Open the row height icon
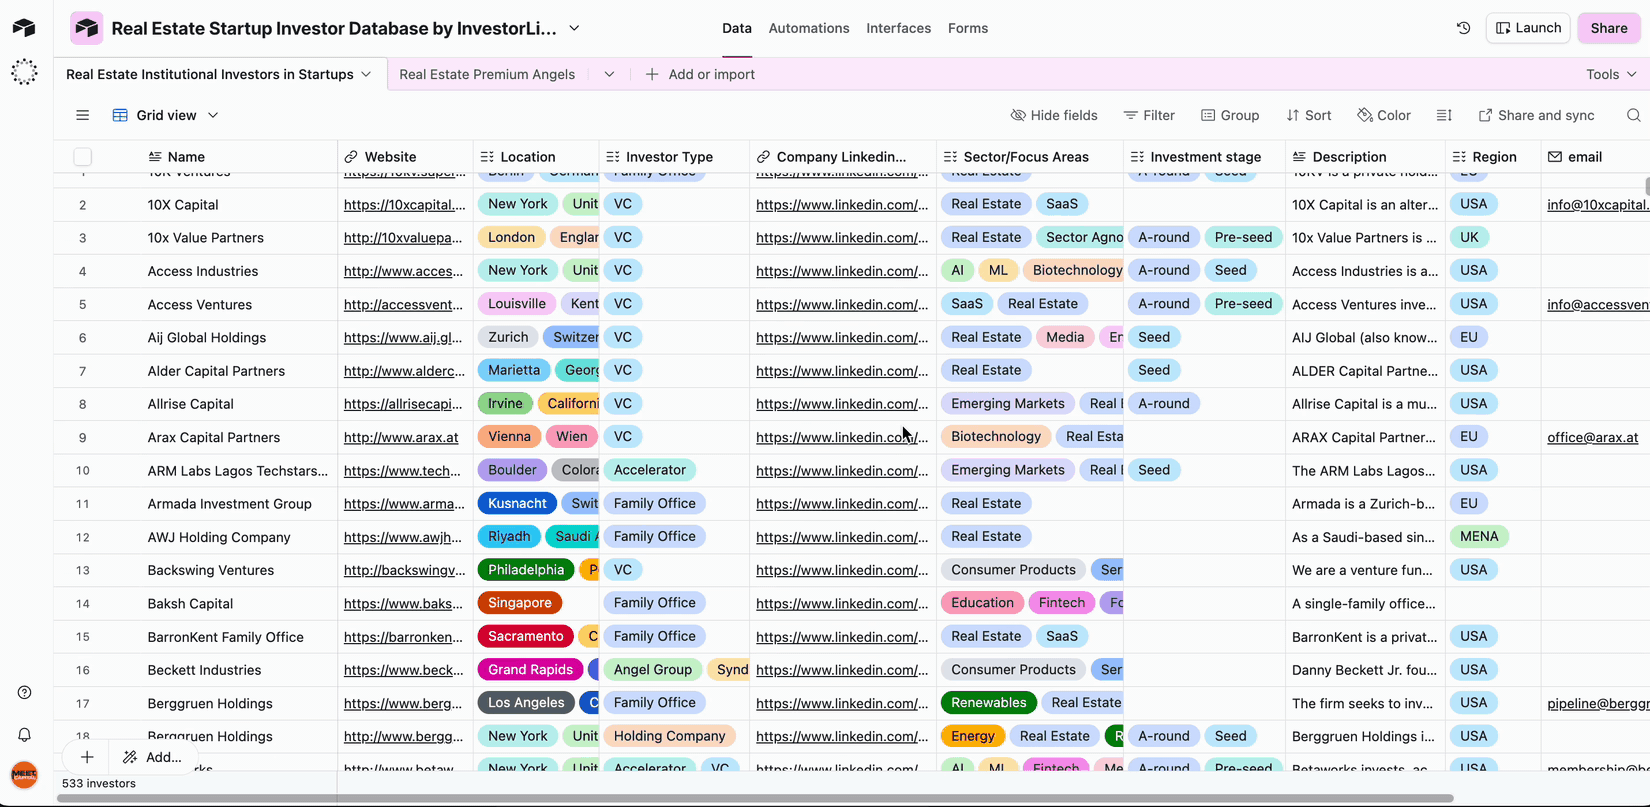The height and width of the screenshot is (807, 1650). tap(1444, 115)
